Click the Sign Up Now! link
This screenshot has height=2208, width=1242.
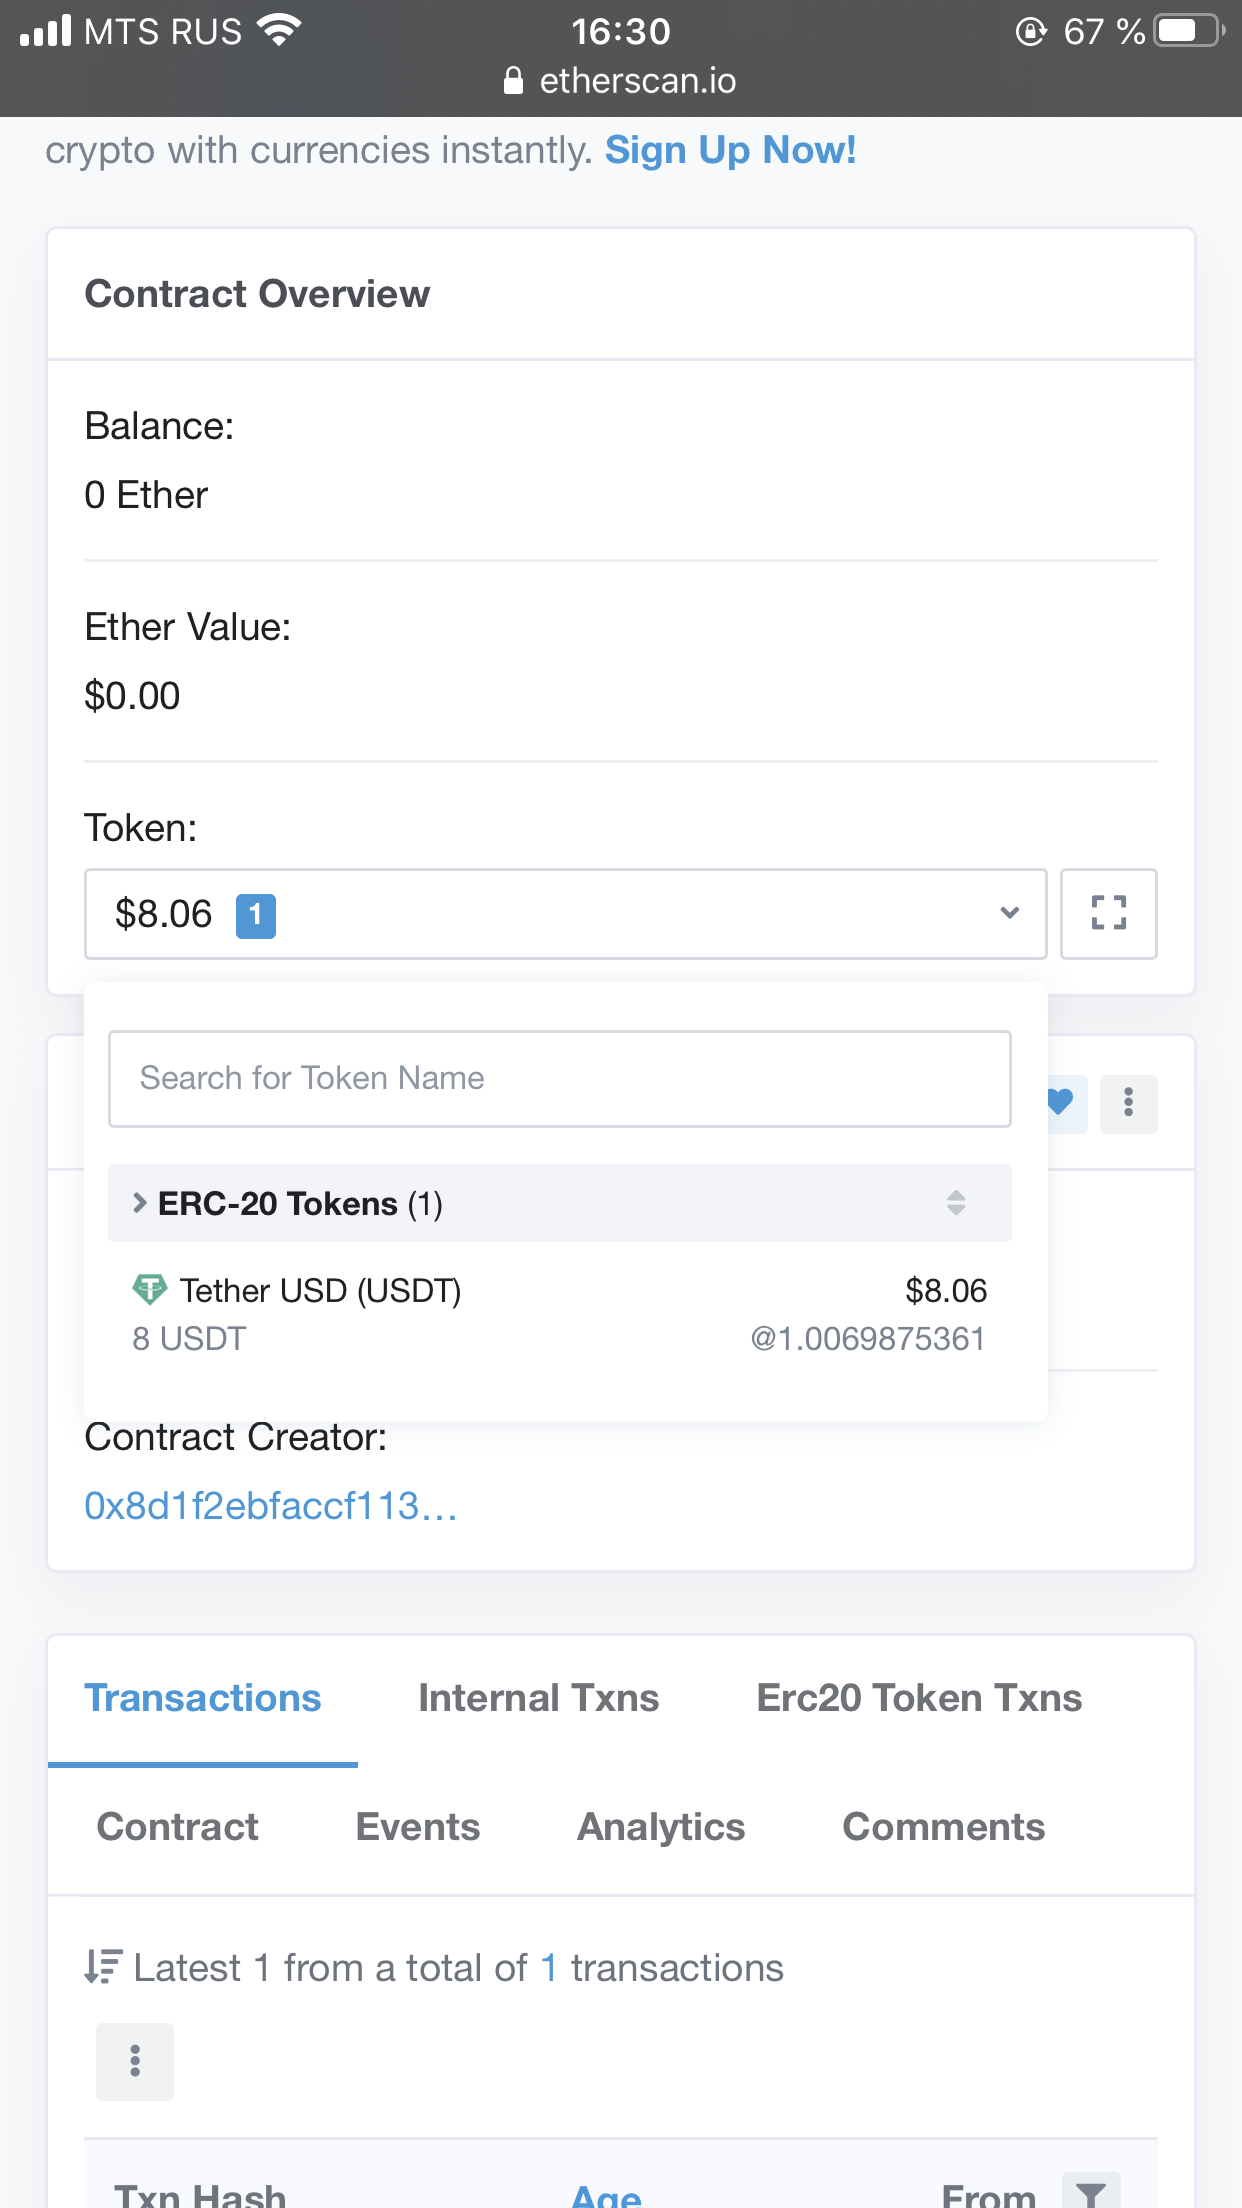click(x=731, y=150)
